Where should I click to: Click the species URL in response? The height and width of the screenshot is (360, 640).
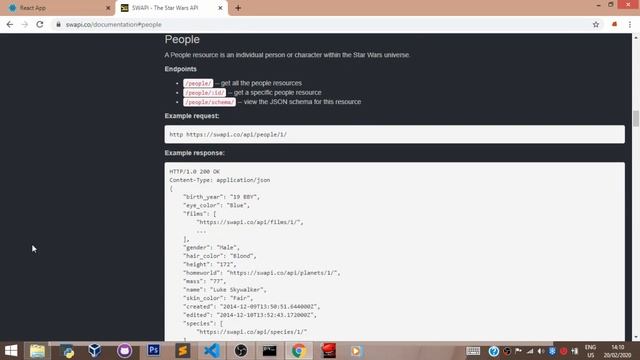(251, 332)
